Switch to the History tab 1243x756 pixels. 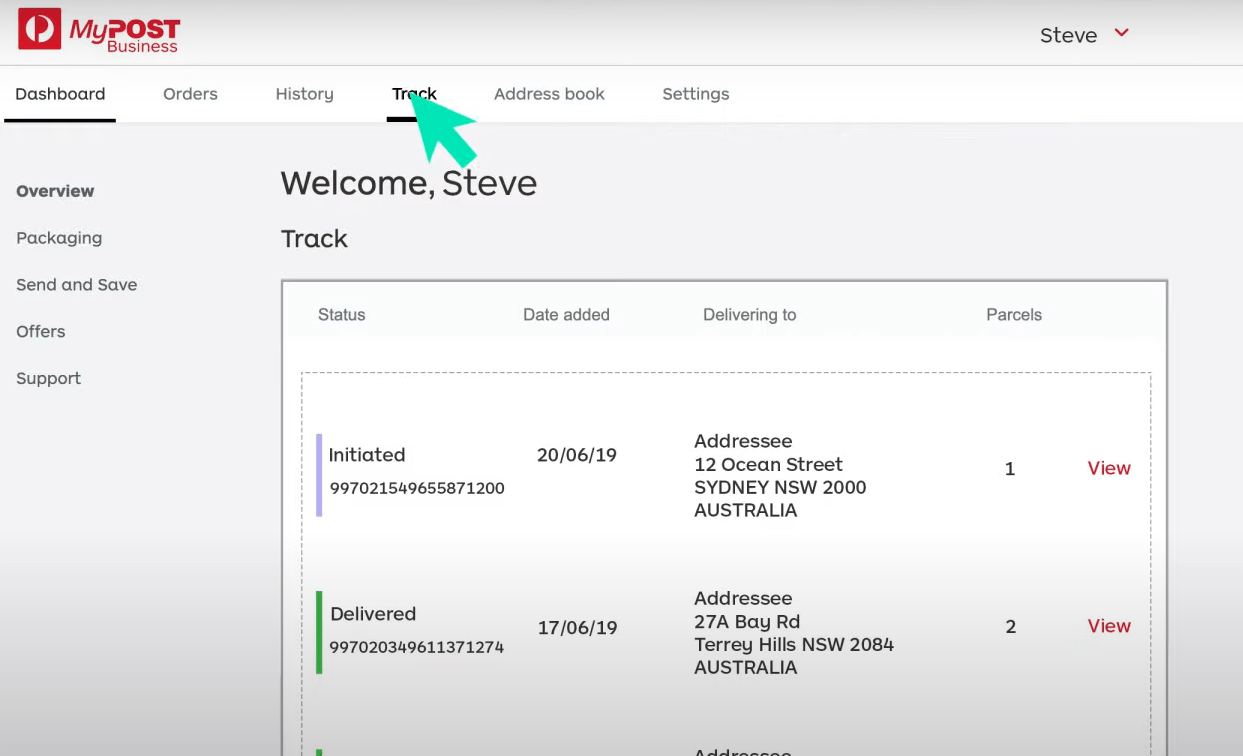pyautogui.click(x=304, y=93)
